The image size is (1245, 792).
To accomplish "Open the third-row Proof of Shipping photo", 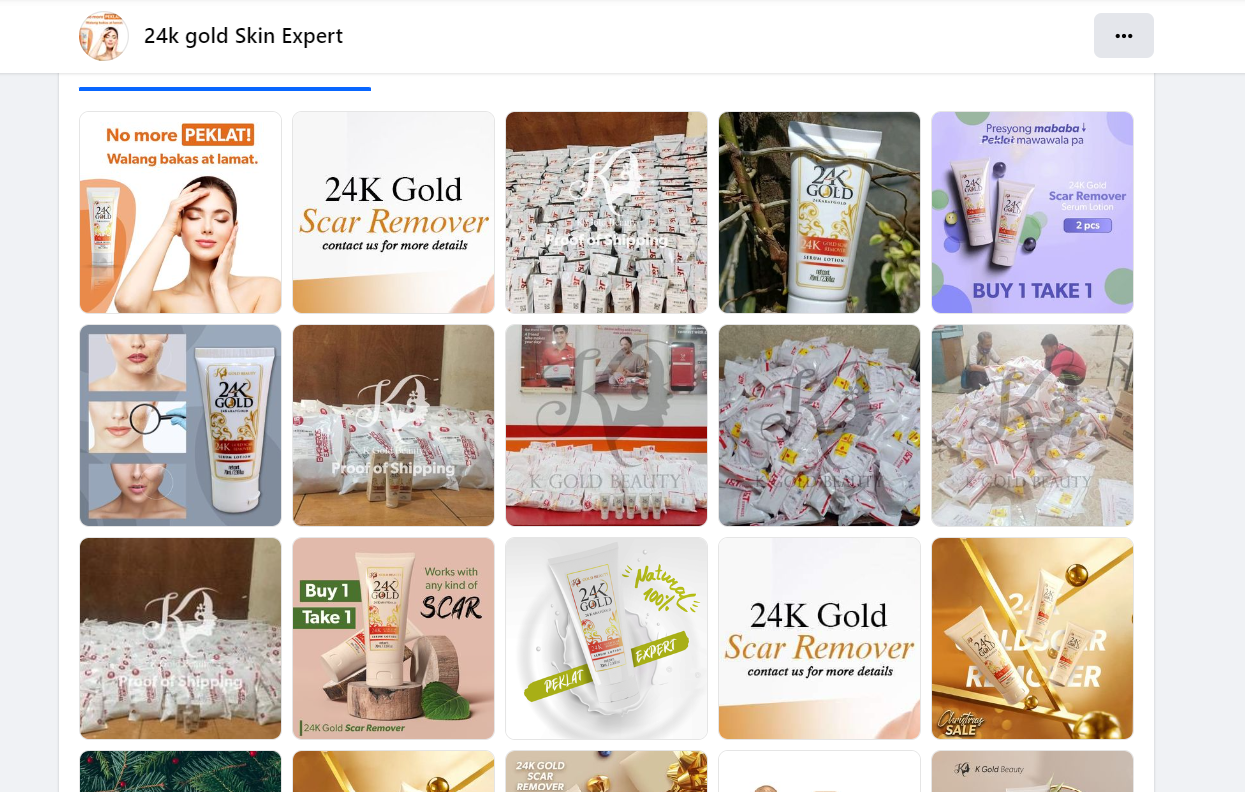I will (x=181, y=638).
